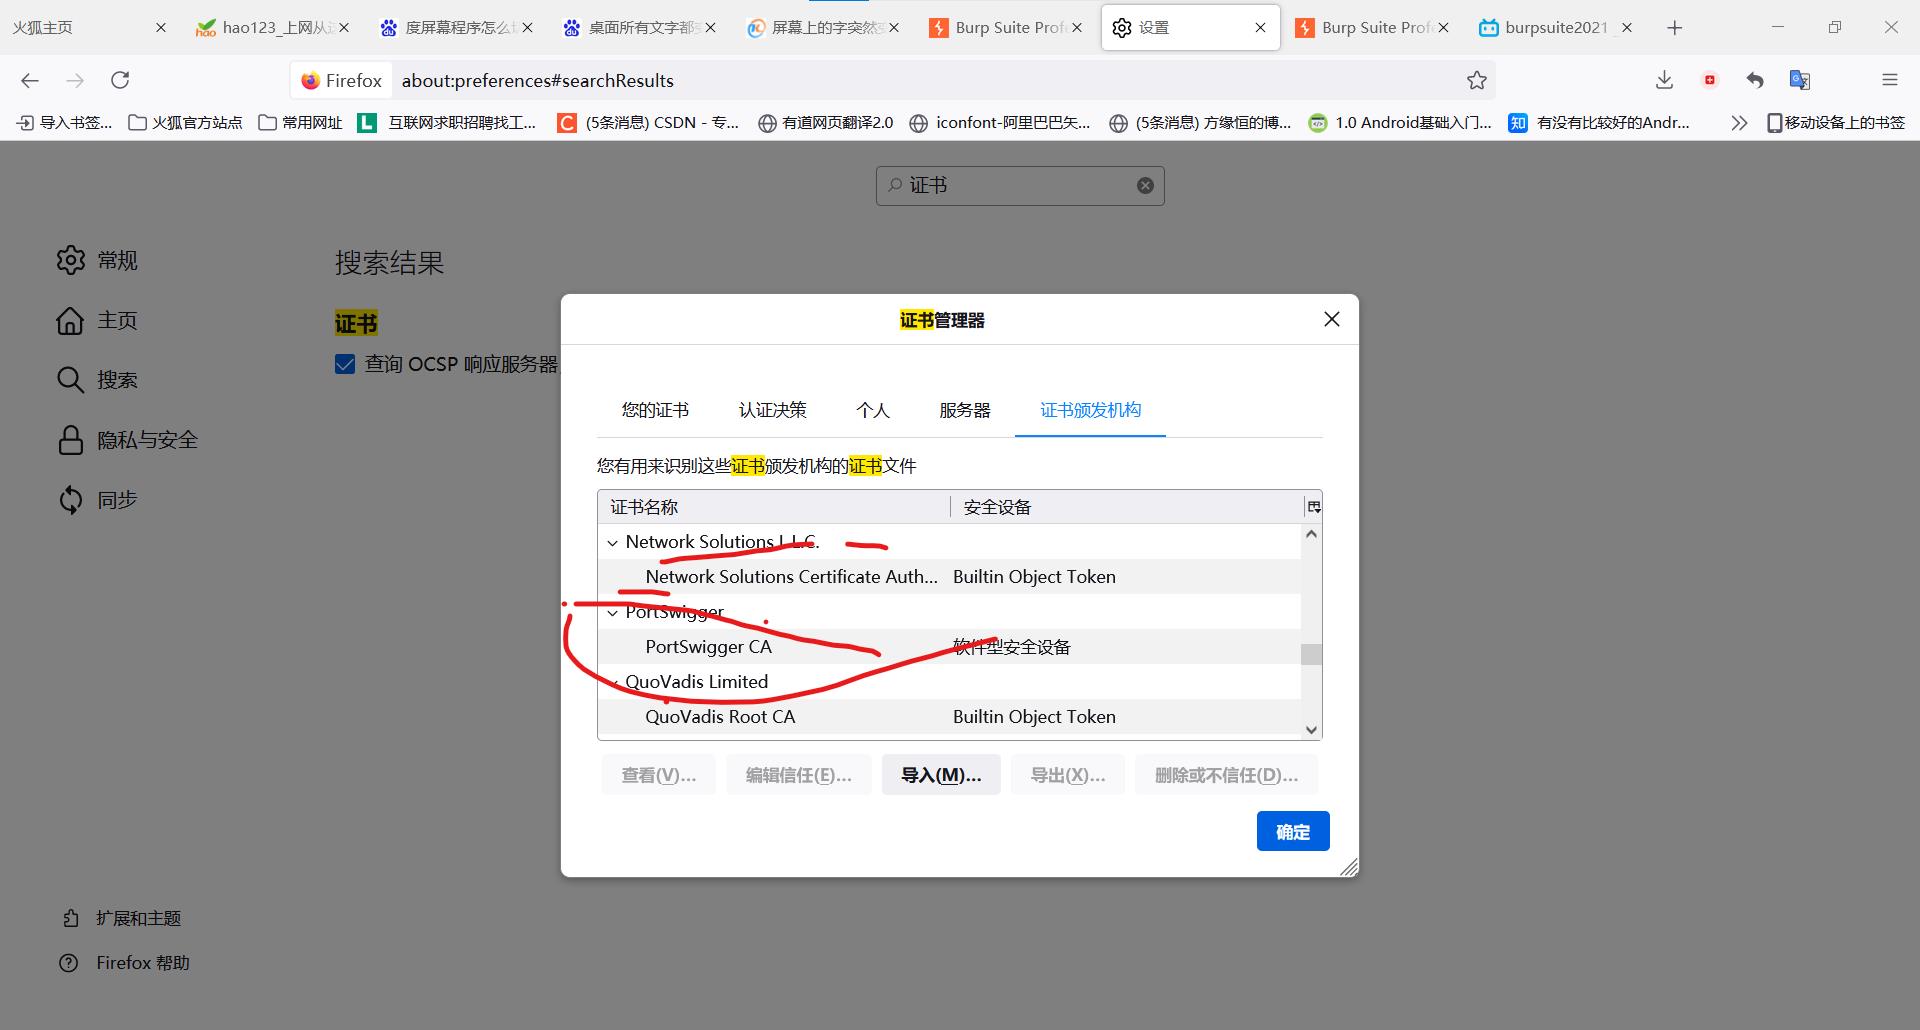Select the QuoVadis Root CA row
The height and width of the screenshot is (1030, 1920).
coord(949,717)
